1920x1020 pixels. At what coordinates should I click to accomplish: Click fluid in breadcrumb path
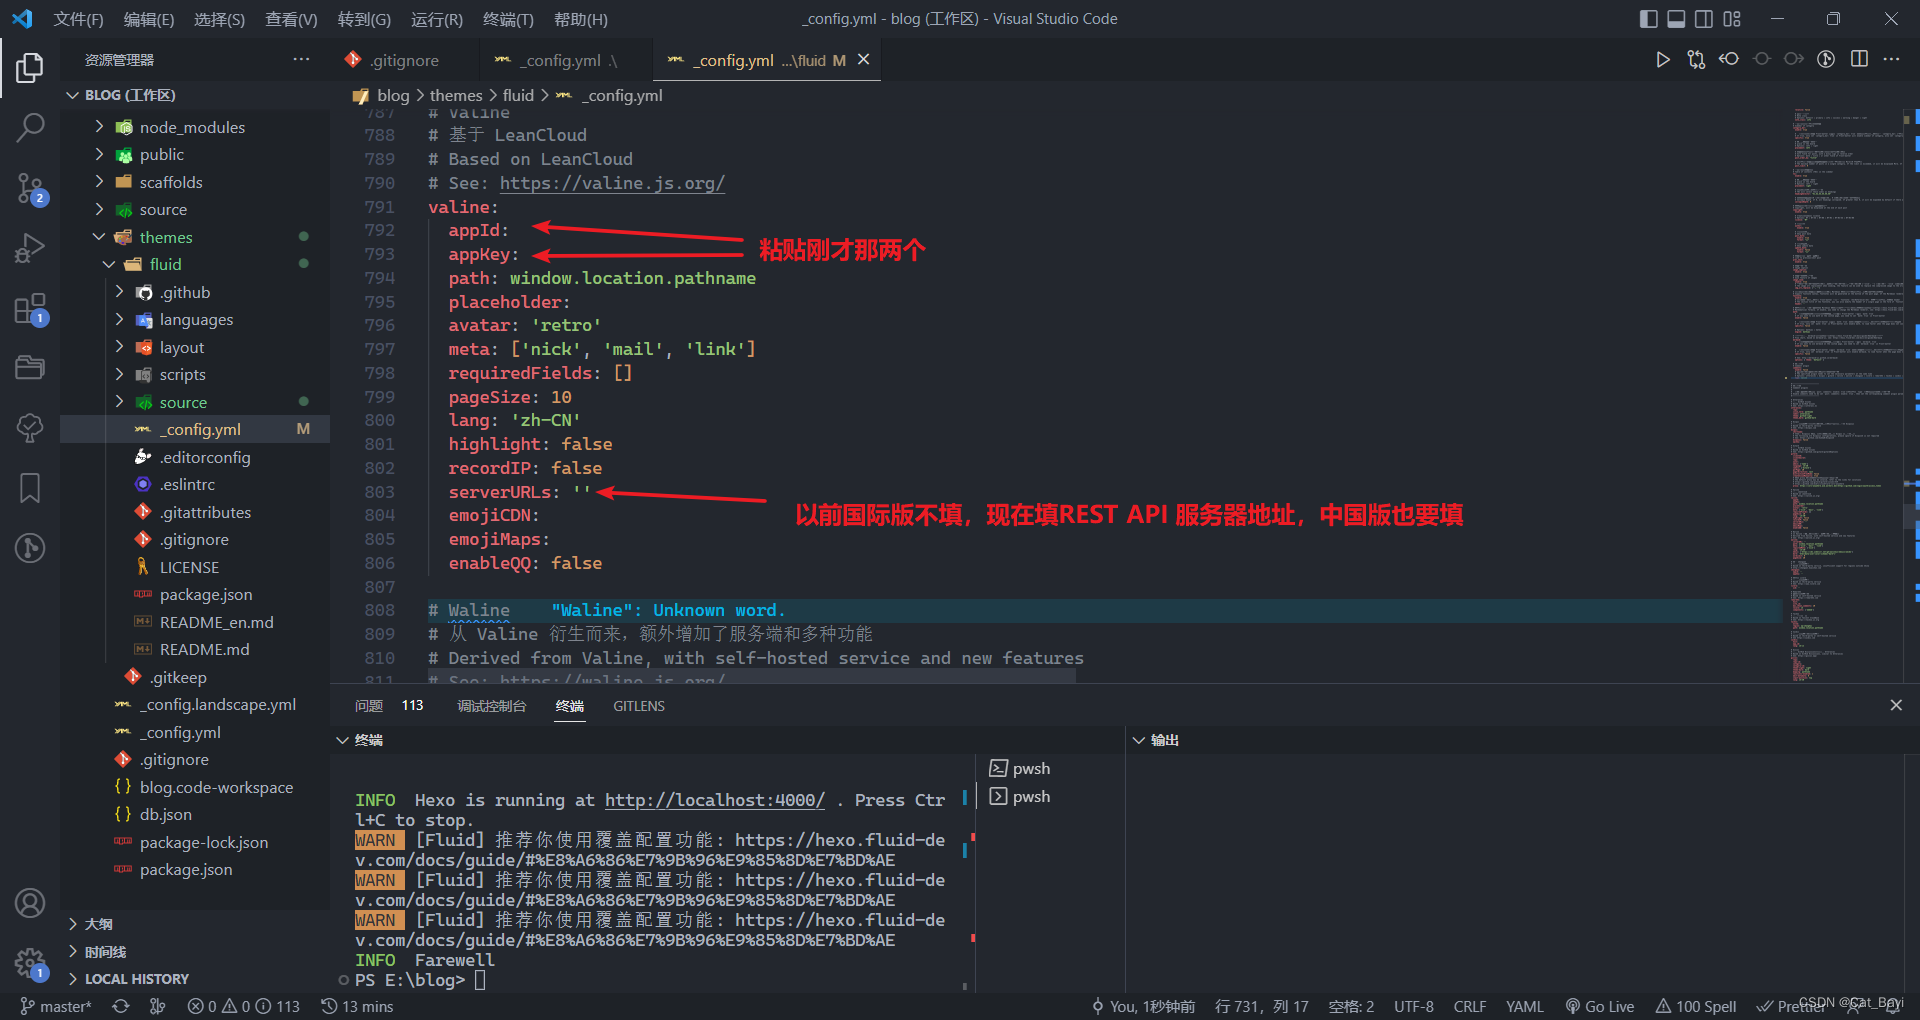point(518,95)
